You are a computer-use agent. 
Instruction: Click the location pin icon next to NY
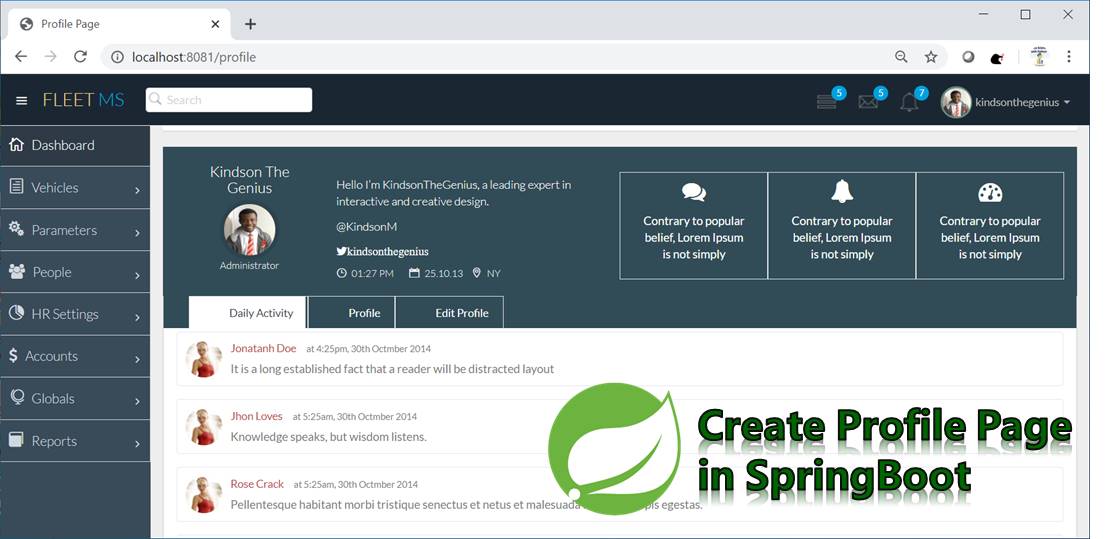coord(476,273)
